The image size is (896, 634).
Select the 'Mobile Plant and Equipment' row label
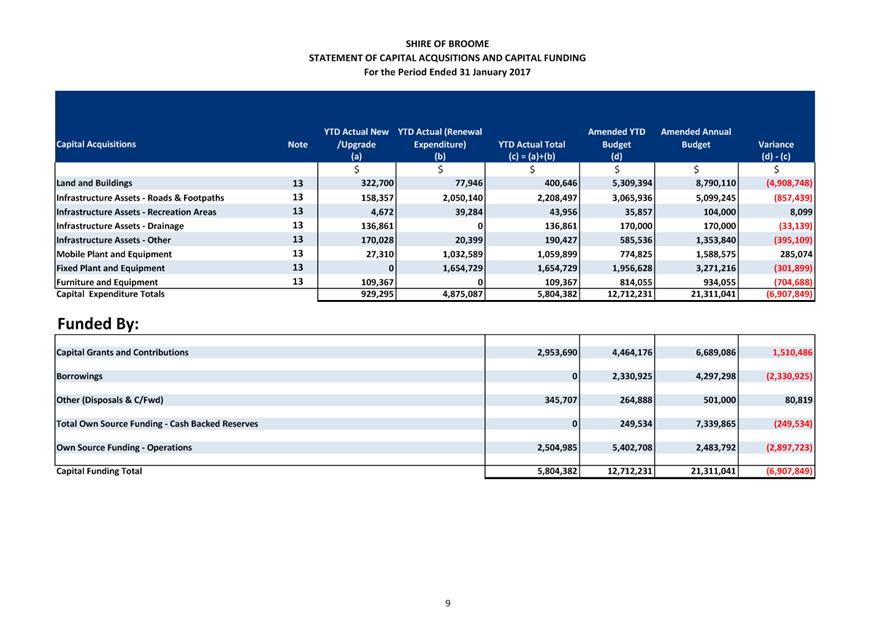tap(114, 254)
